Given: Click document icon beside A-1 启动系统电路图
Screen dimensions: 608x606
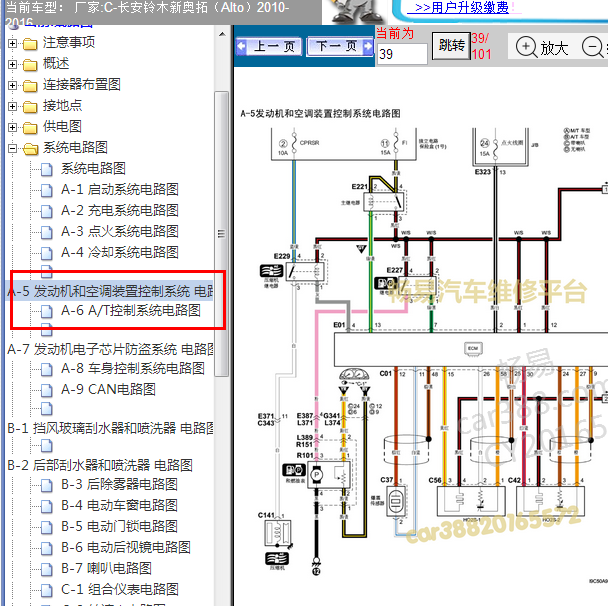Looking at the screenshot, I should pos(47,190).
